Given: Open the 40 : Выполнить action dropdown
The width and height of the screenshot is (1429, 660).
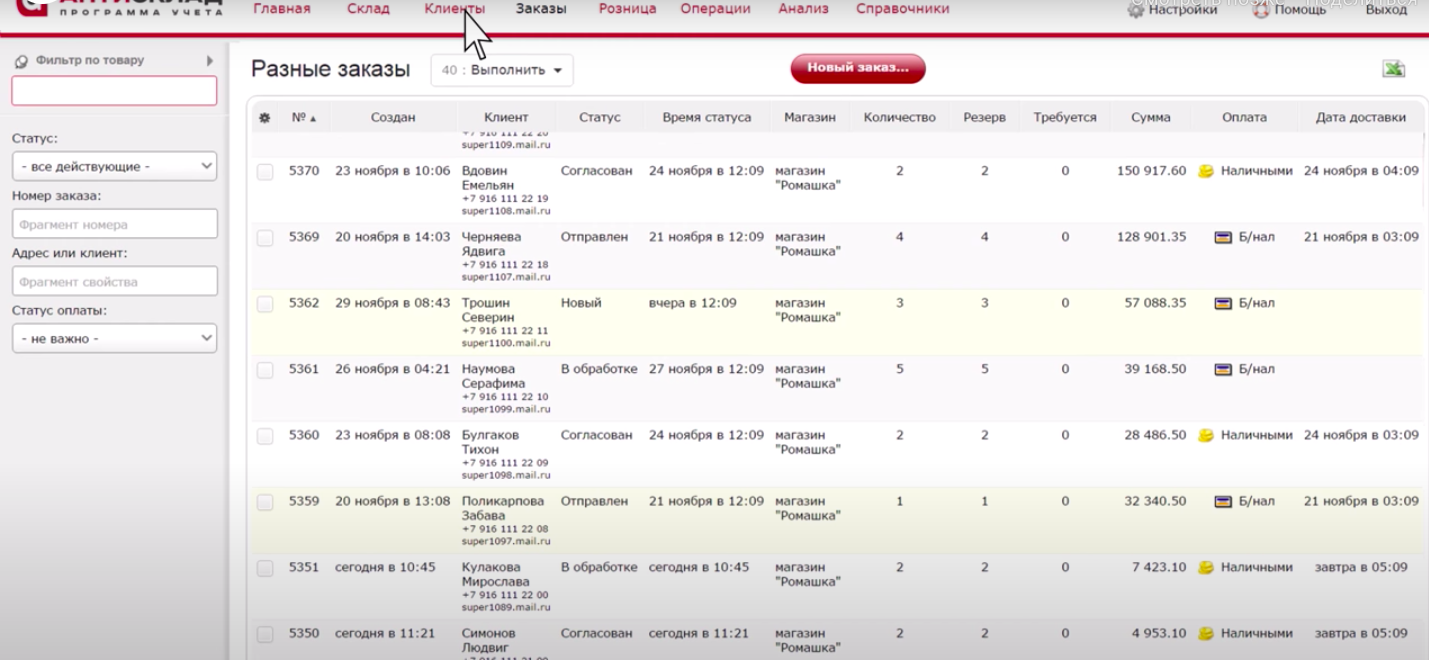Looking at the screenshot, I should click(502, 70).
